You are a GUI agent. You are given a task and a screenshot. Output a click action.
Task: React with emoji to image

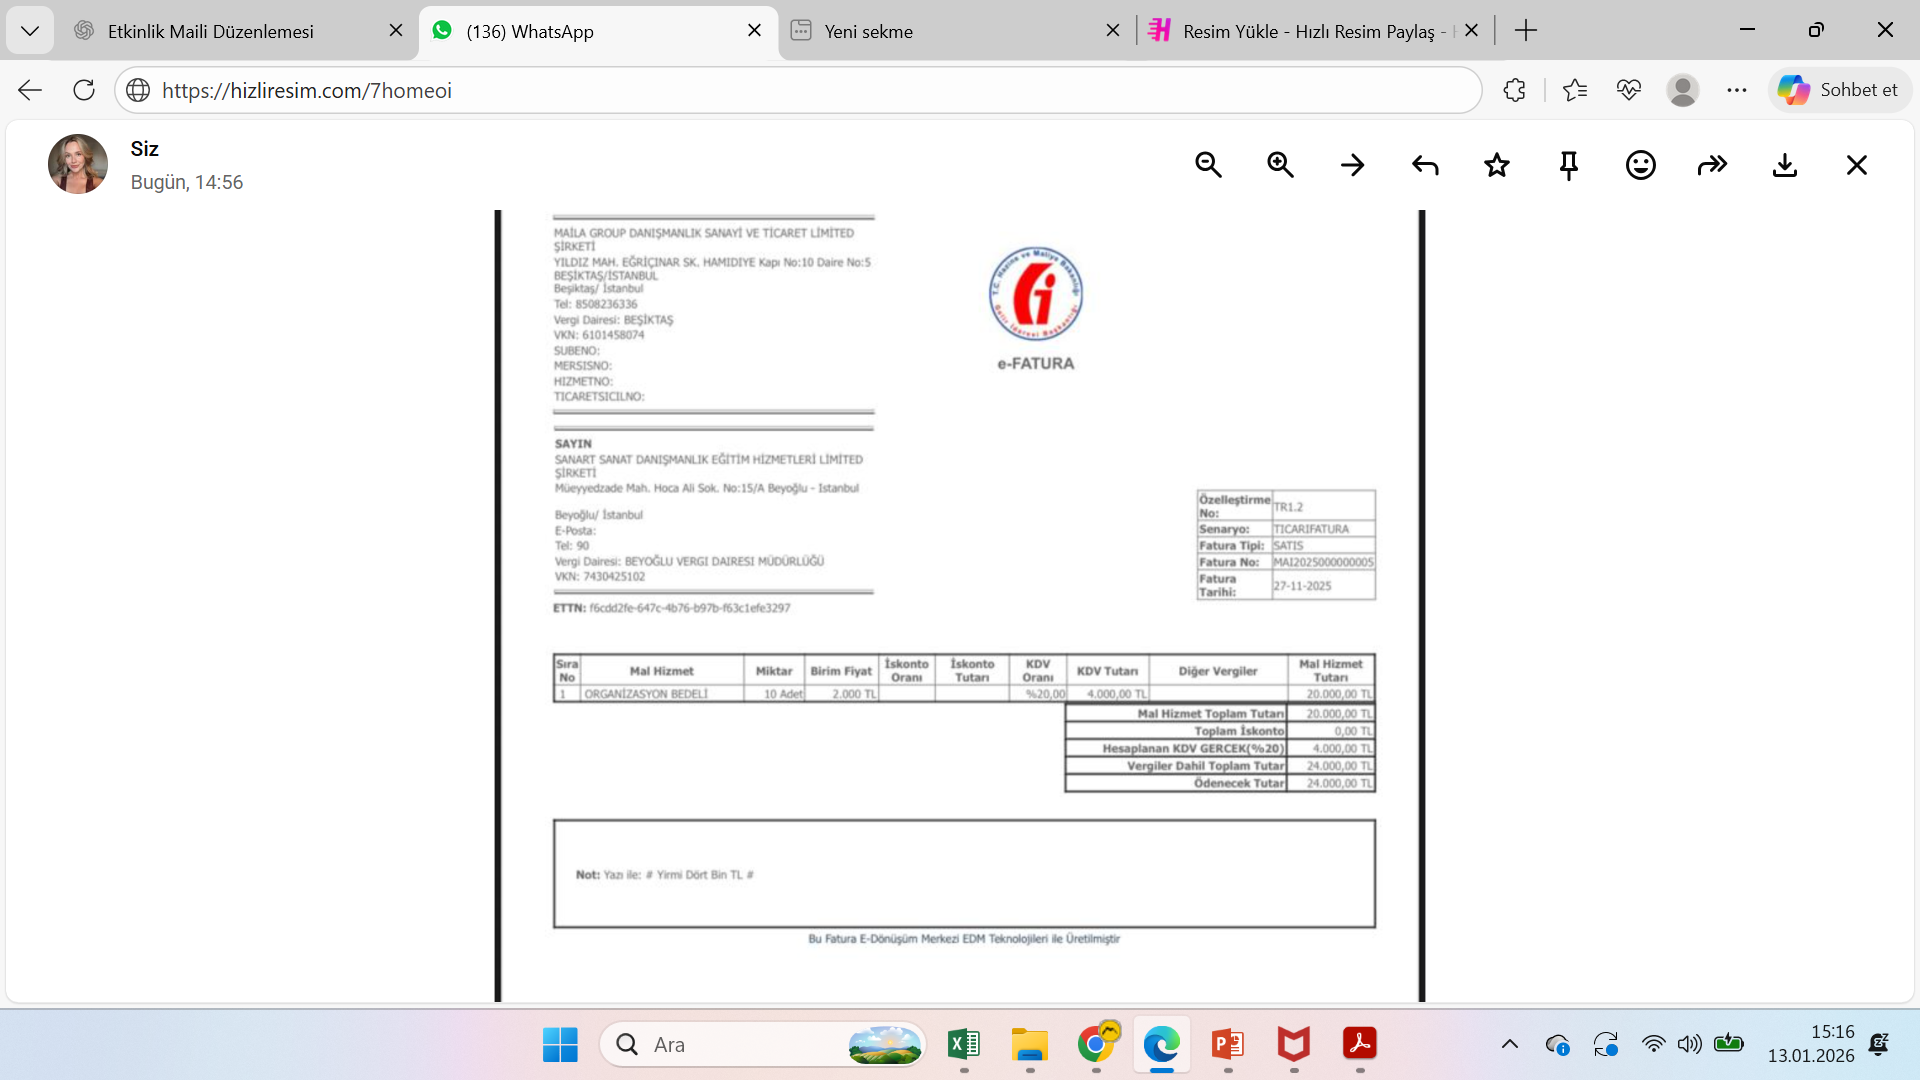[1641, 165]
